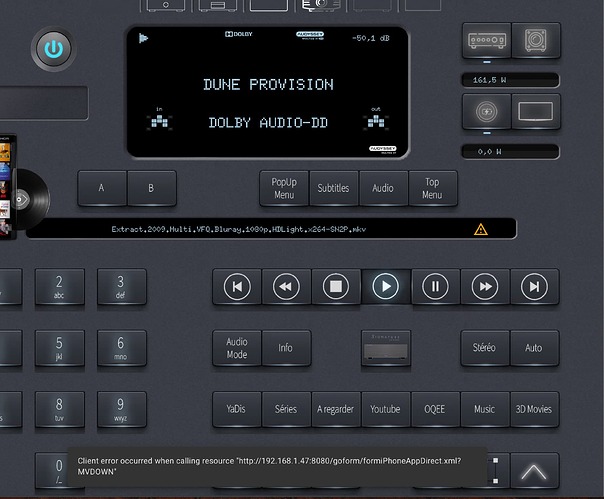Toggle the main power button

coord(54,49)
